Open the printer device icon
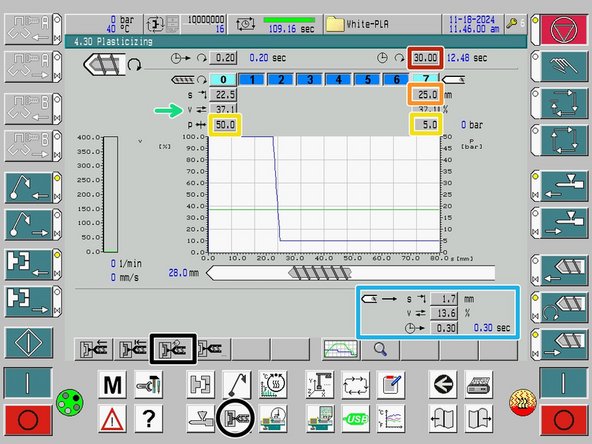Screen dimensions: 592x444 [478, 384]
